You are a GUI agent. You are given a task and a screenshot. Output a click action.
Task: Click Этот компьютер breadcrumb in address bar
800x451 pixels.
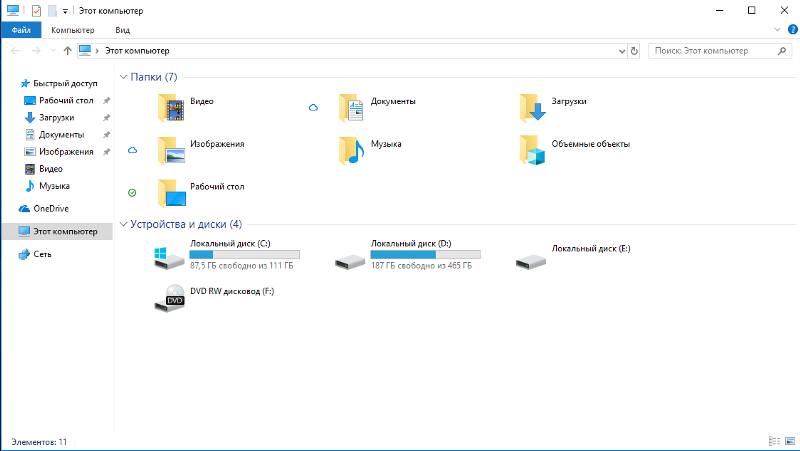pyautogui.click(x=137, y=51)
